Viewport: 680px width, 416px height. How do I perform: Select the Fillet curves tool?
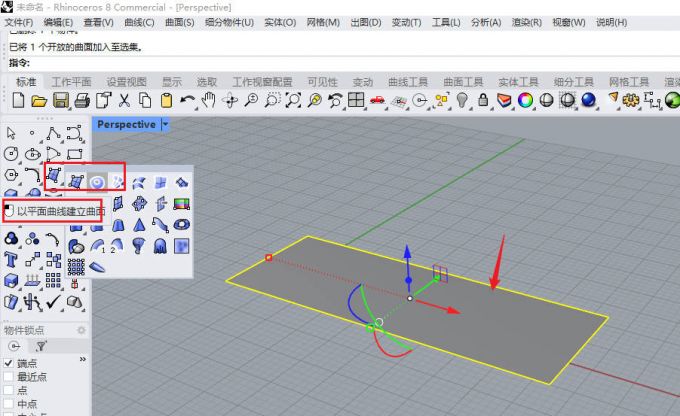coord(33,175)
